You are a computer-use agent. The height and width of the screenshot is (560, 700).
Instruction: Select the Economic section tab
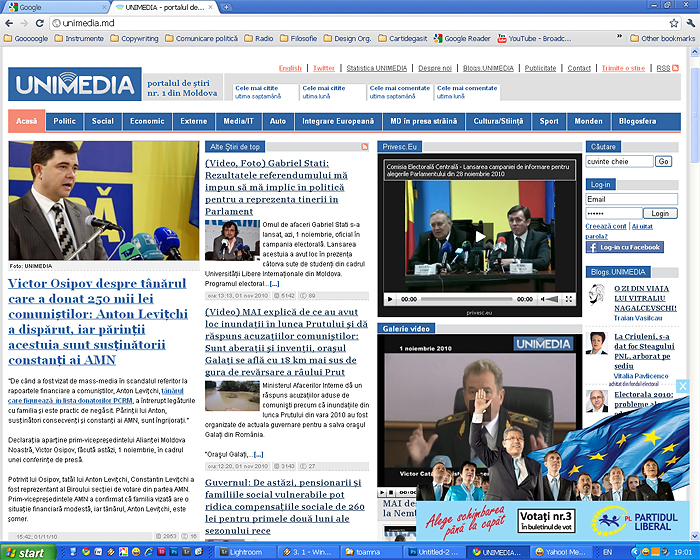click(x=147, y=121)
